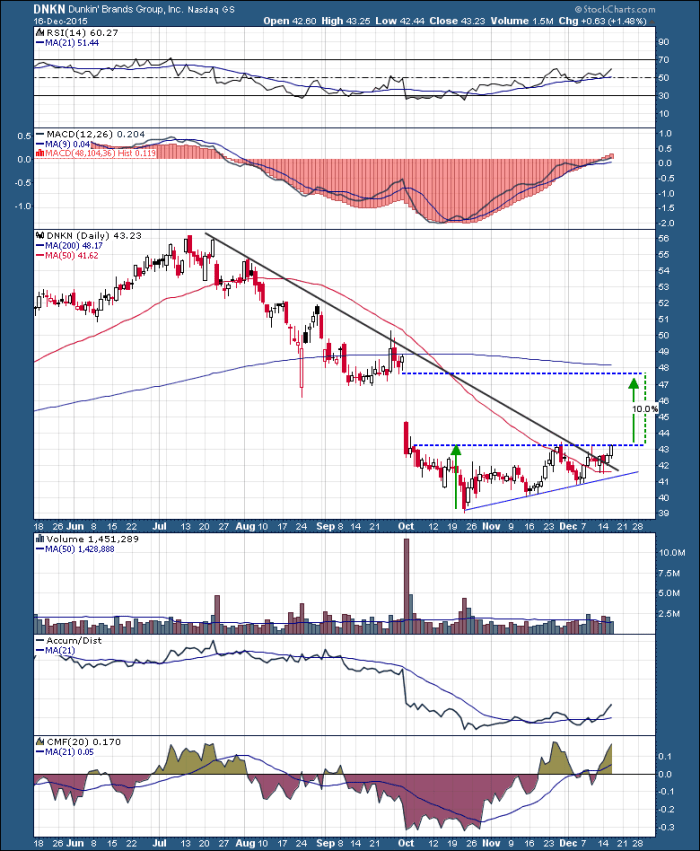
Task: Click the 70 level on the RSI axis
Action: 664,60
